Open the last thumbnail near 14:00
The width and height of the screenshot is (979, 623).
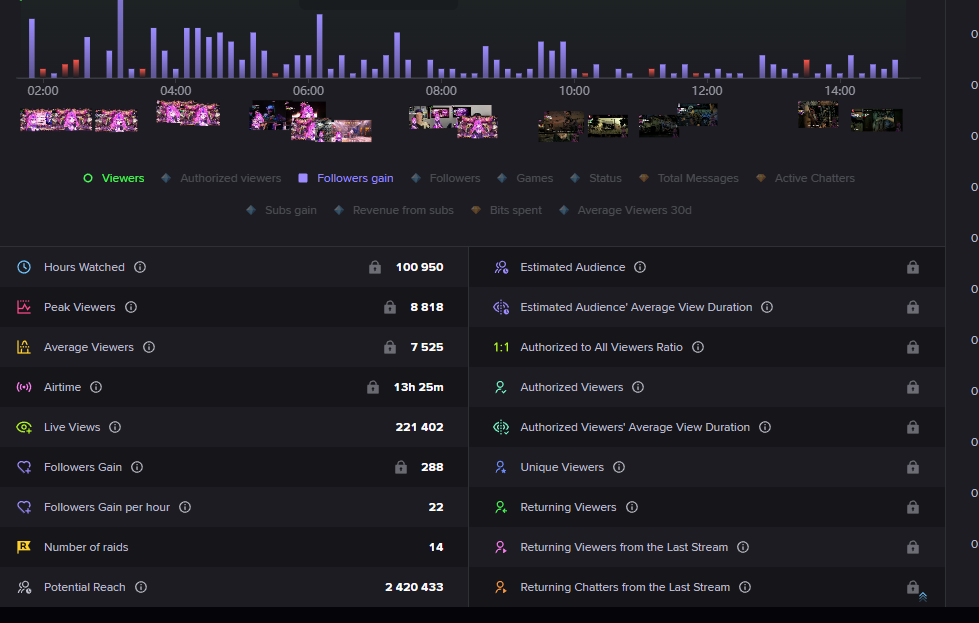[x=877, y=120]
